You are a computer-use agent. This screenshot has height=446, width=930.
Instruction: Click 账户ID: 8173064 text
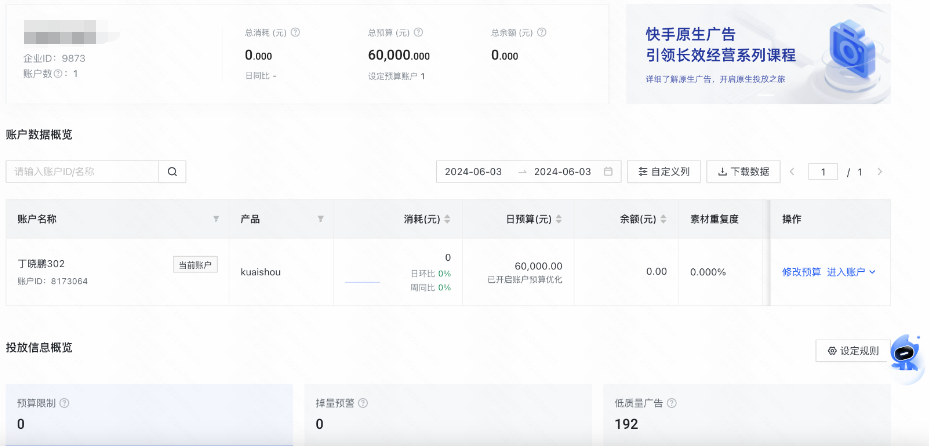click(x=53, y=281)
